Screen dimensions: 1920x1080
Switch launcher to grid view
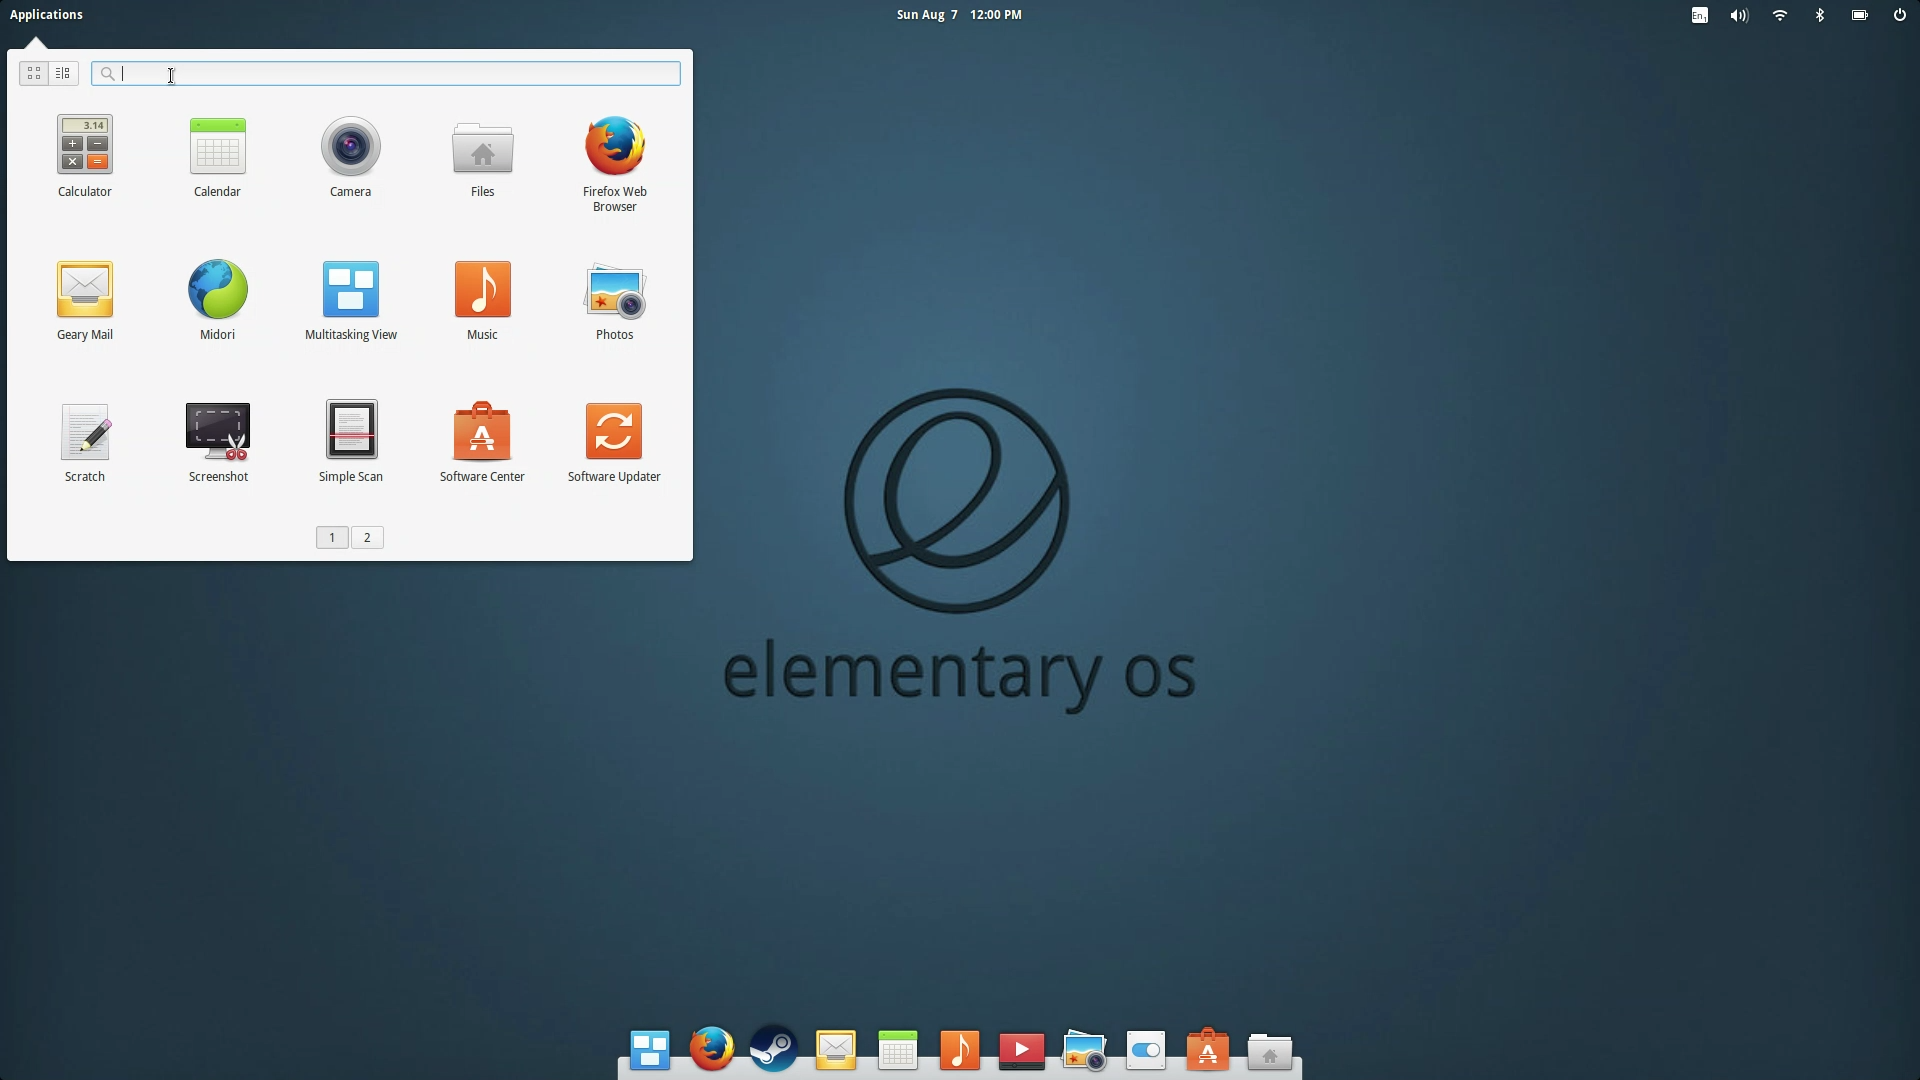[x=34, y=73]
